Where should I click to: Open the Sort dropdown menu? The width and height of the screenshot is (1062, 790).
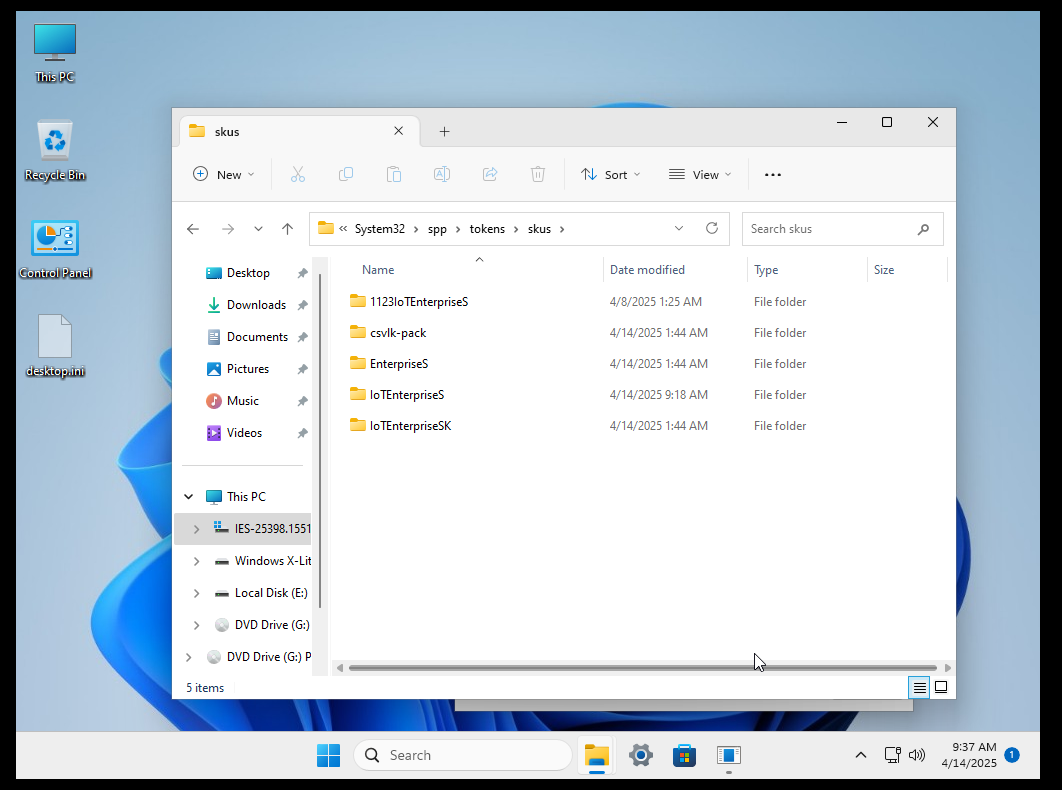(x=610, y=175)
